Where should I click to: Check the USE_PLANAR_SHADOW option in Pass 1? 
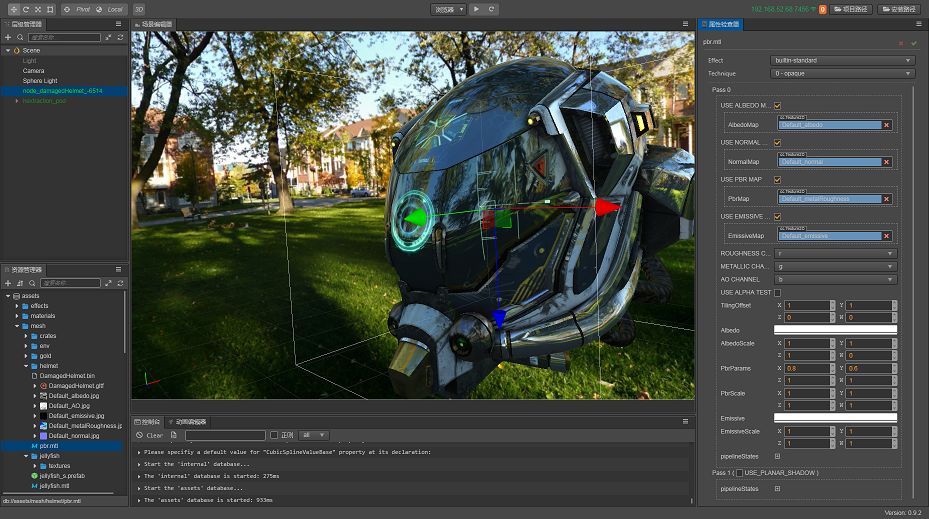[739, 472]
